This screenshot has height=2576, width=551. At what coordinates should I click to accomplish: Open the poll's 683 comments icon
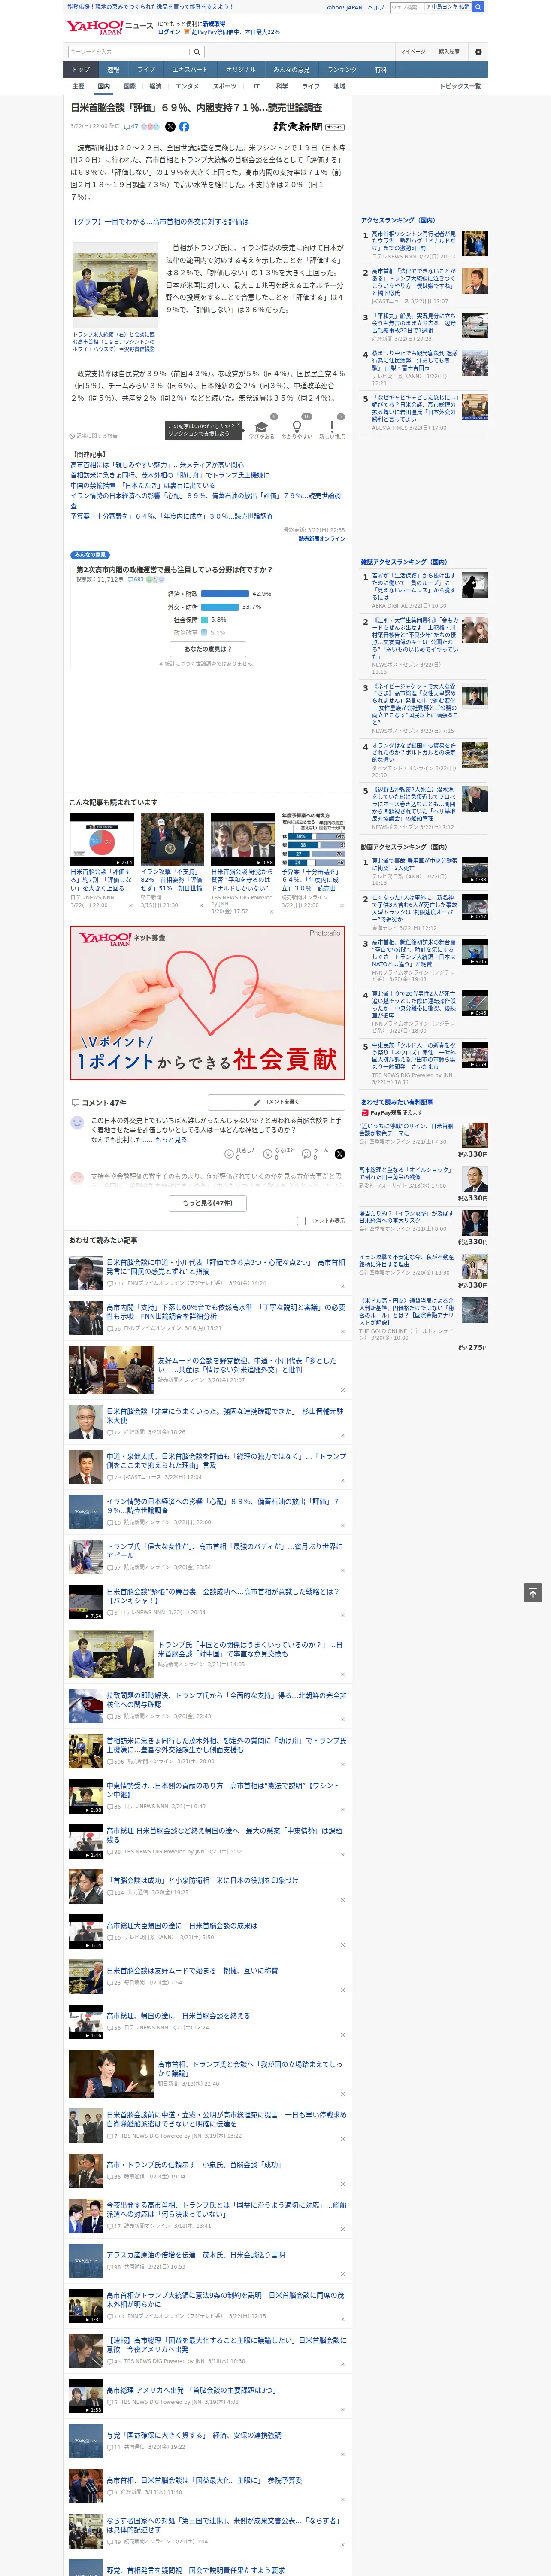coord(136,579)
